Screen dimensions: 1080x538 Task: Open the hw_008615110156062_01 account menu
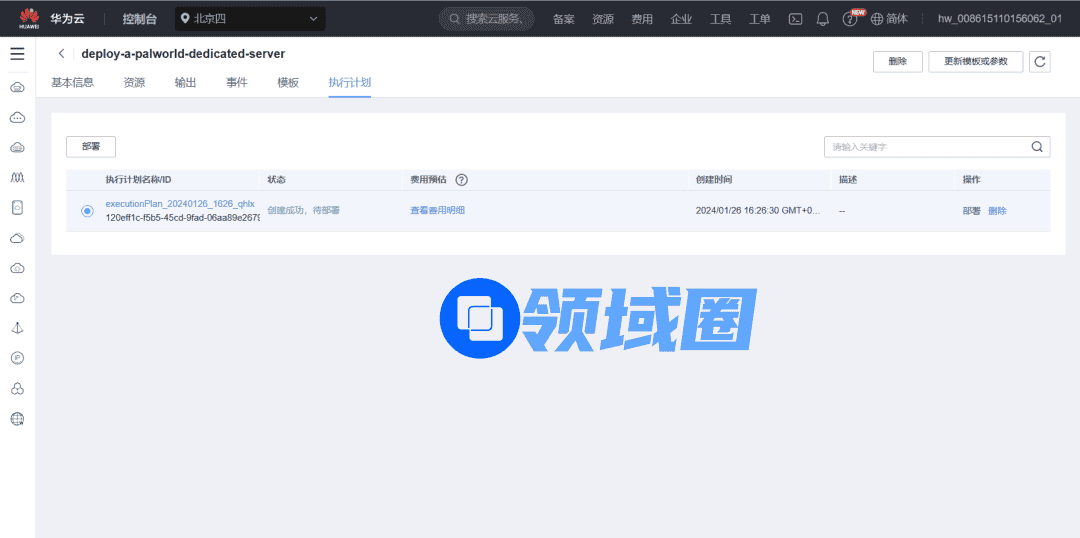pyautogui.click(x=999, y=19)
